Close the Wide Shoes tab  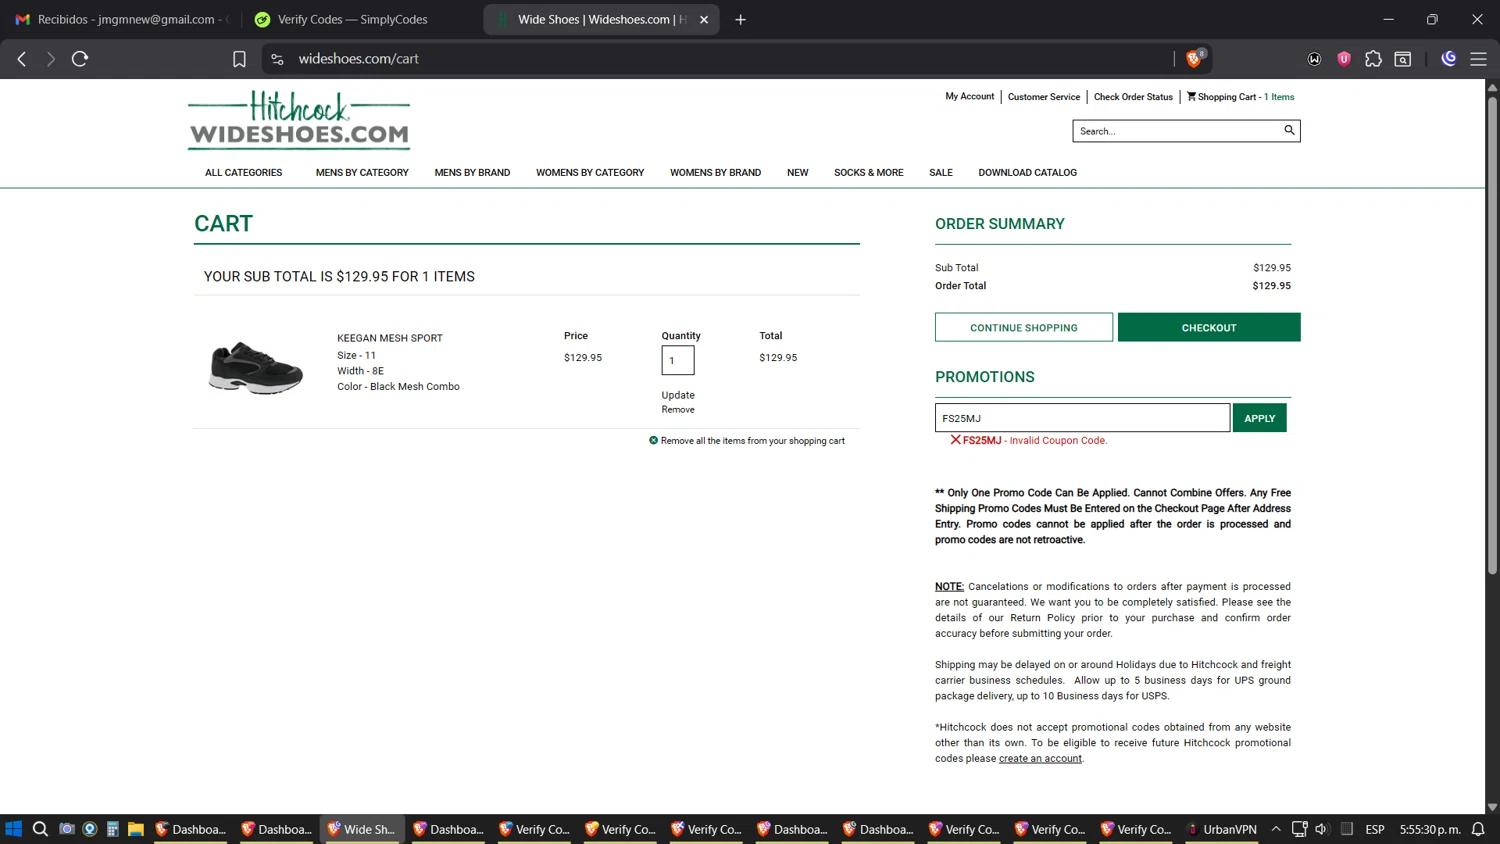pyautogui.click(x=704, y=19)
